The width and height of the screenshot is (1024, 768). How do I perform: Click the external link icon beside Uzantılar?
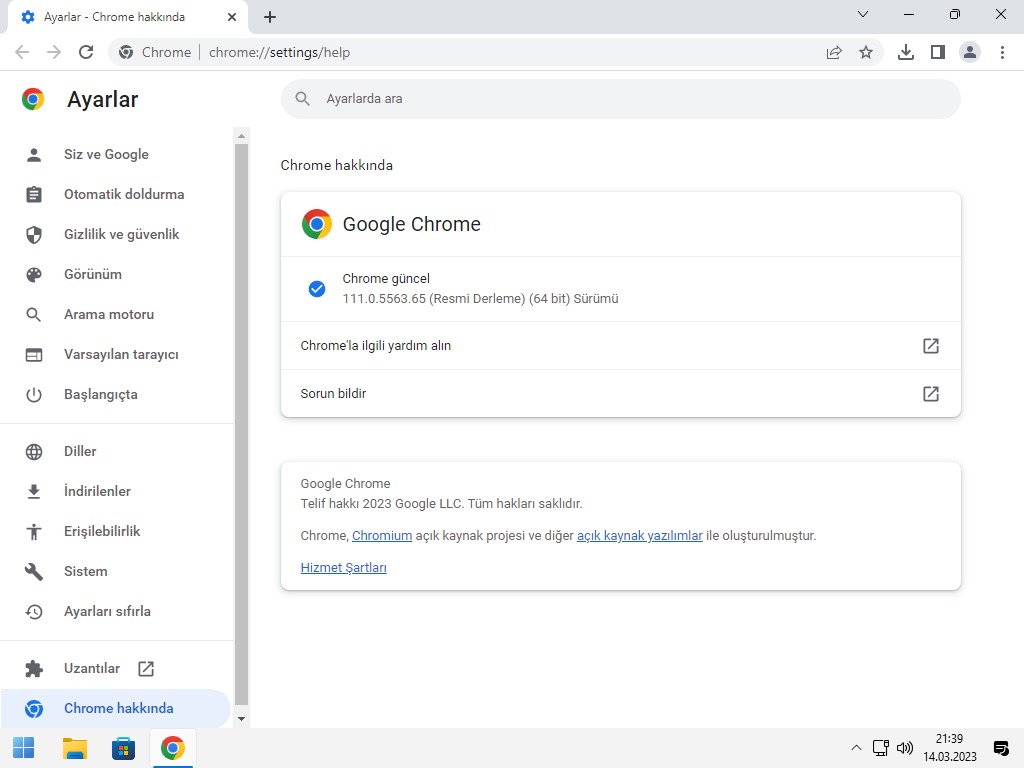[146, 669]
